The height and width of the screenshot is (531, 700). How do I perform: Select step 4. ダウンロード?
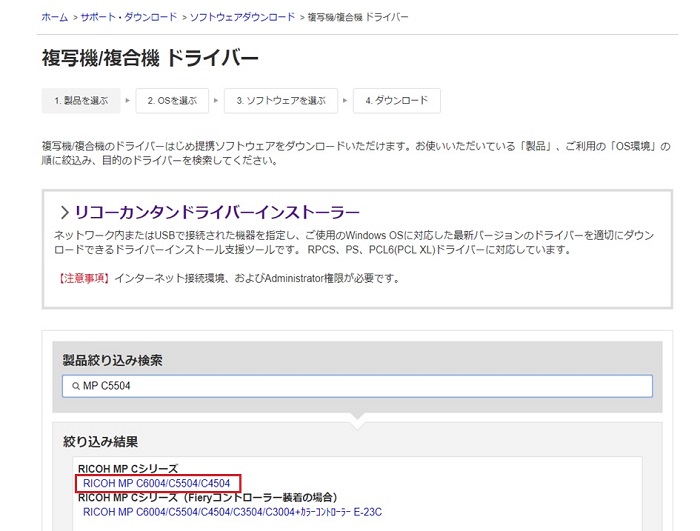click(396, 100)
